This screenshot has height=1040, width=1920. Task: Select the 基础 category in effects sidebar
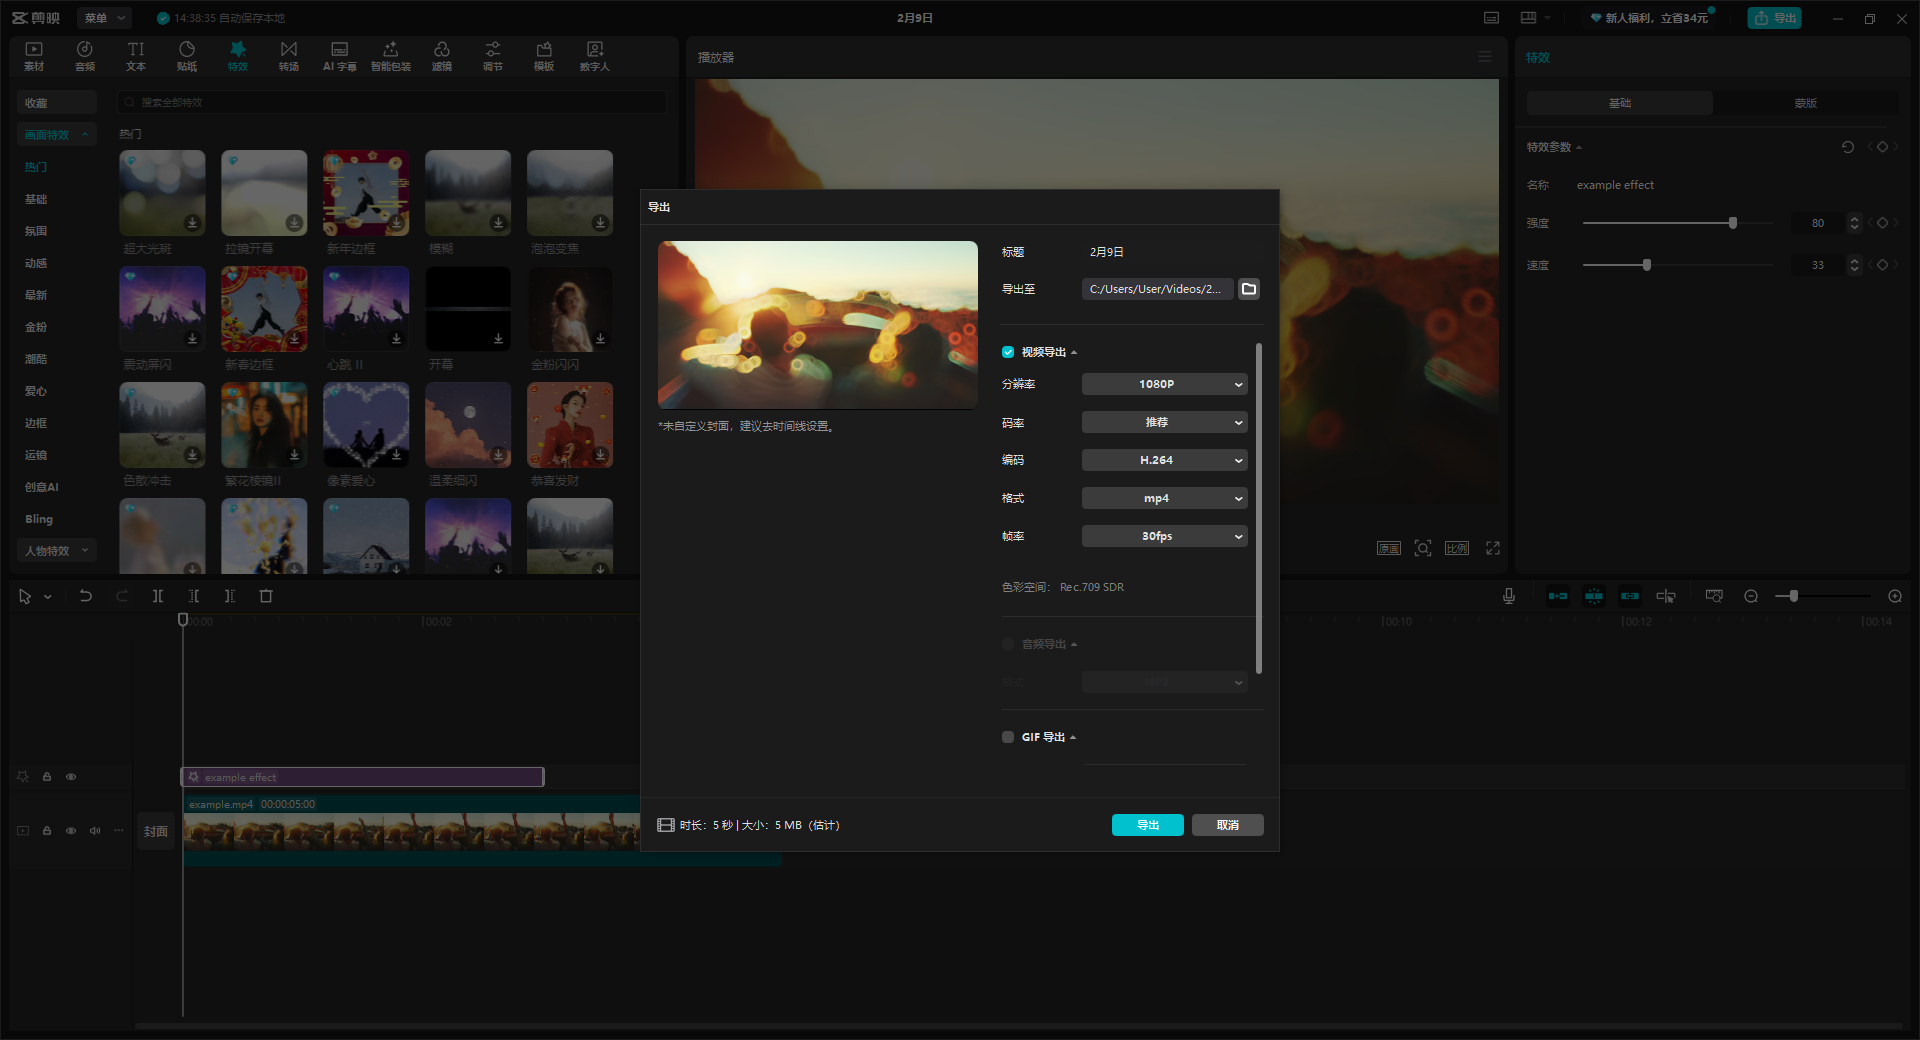36,199
